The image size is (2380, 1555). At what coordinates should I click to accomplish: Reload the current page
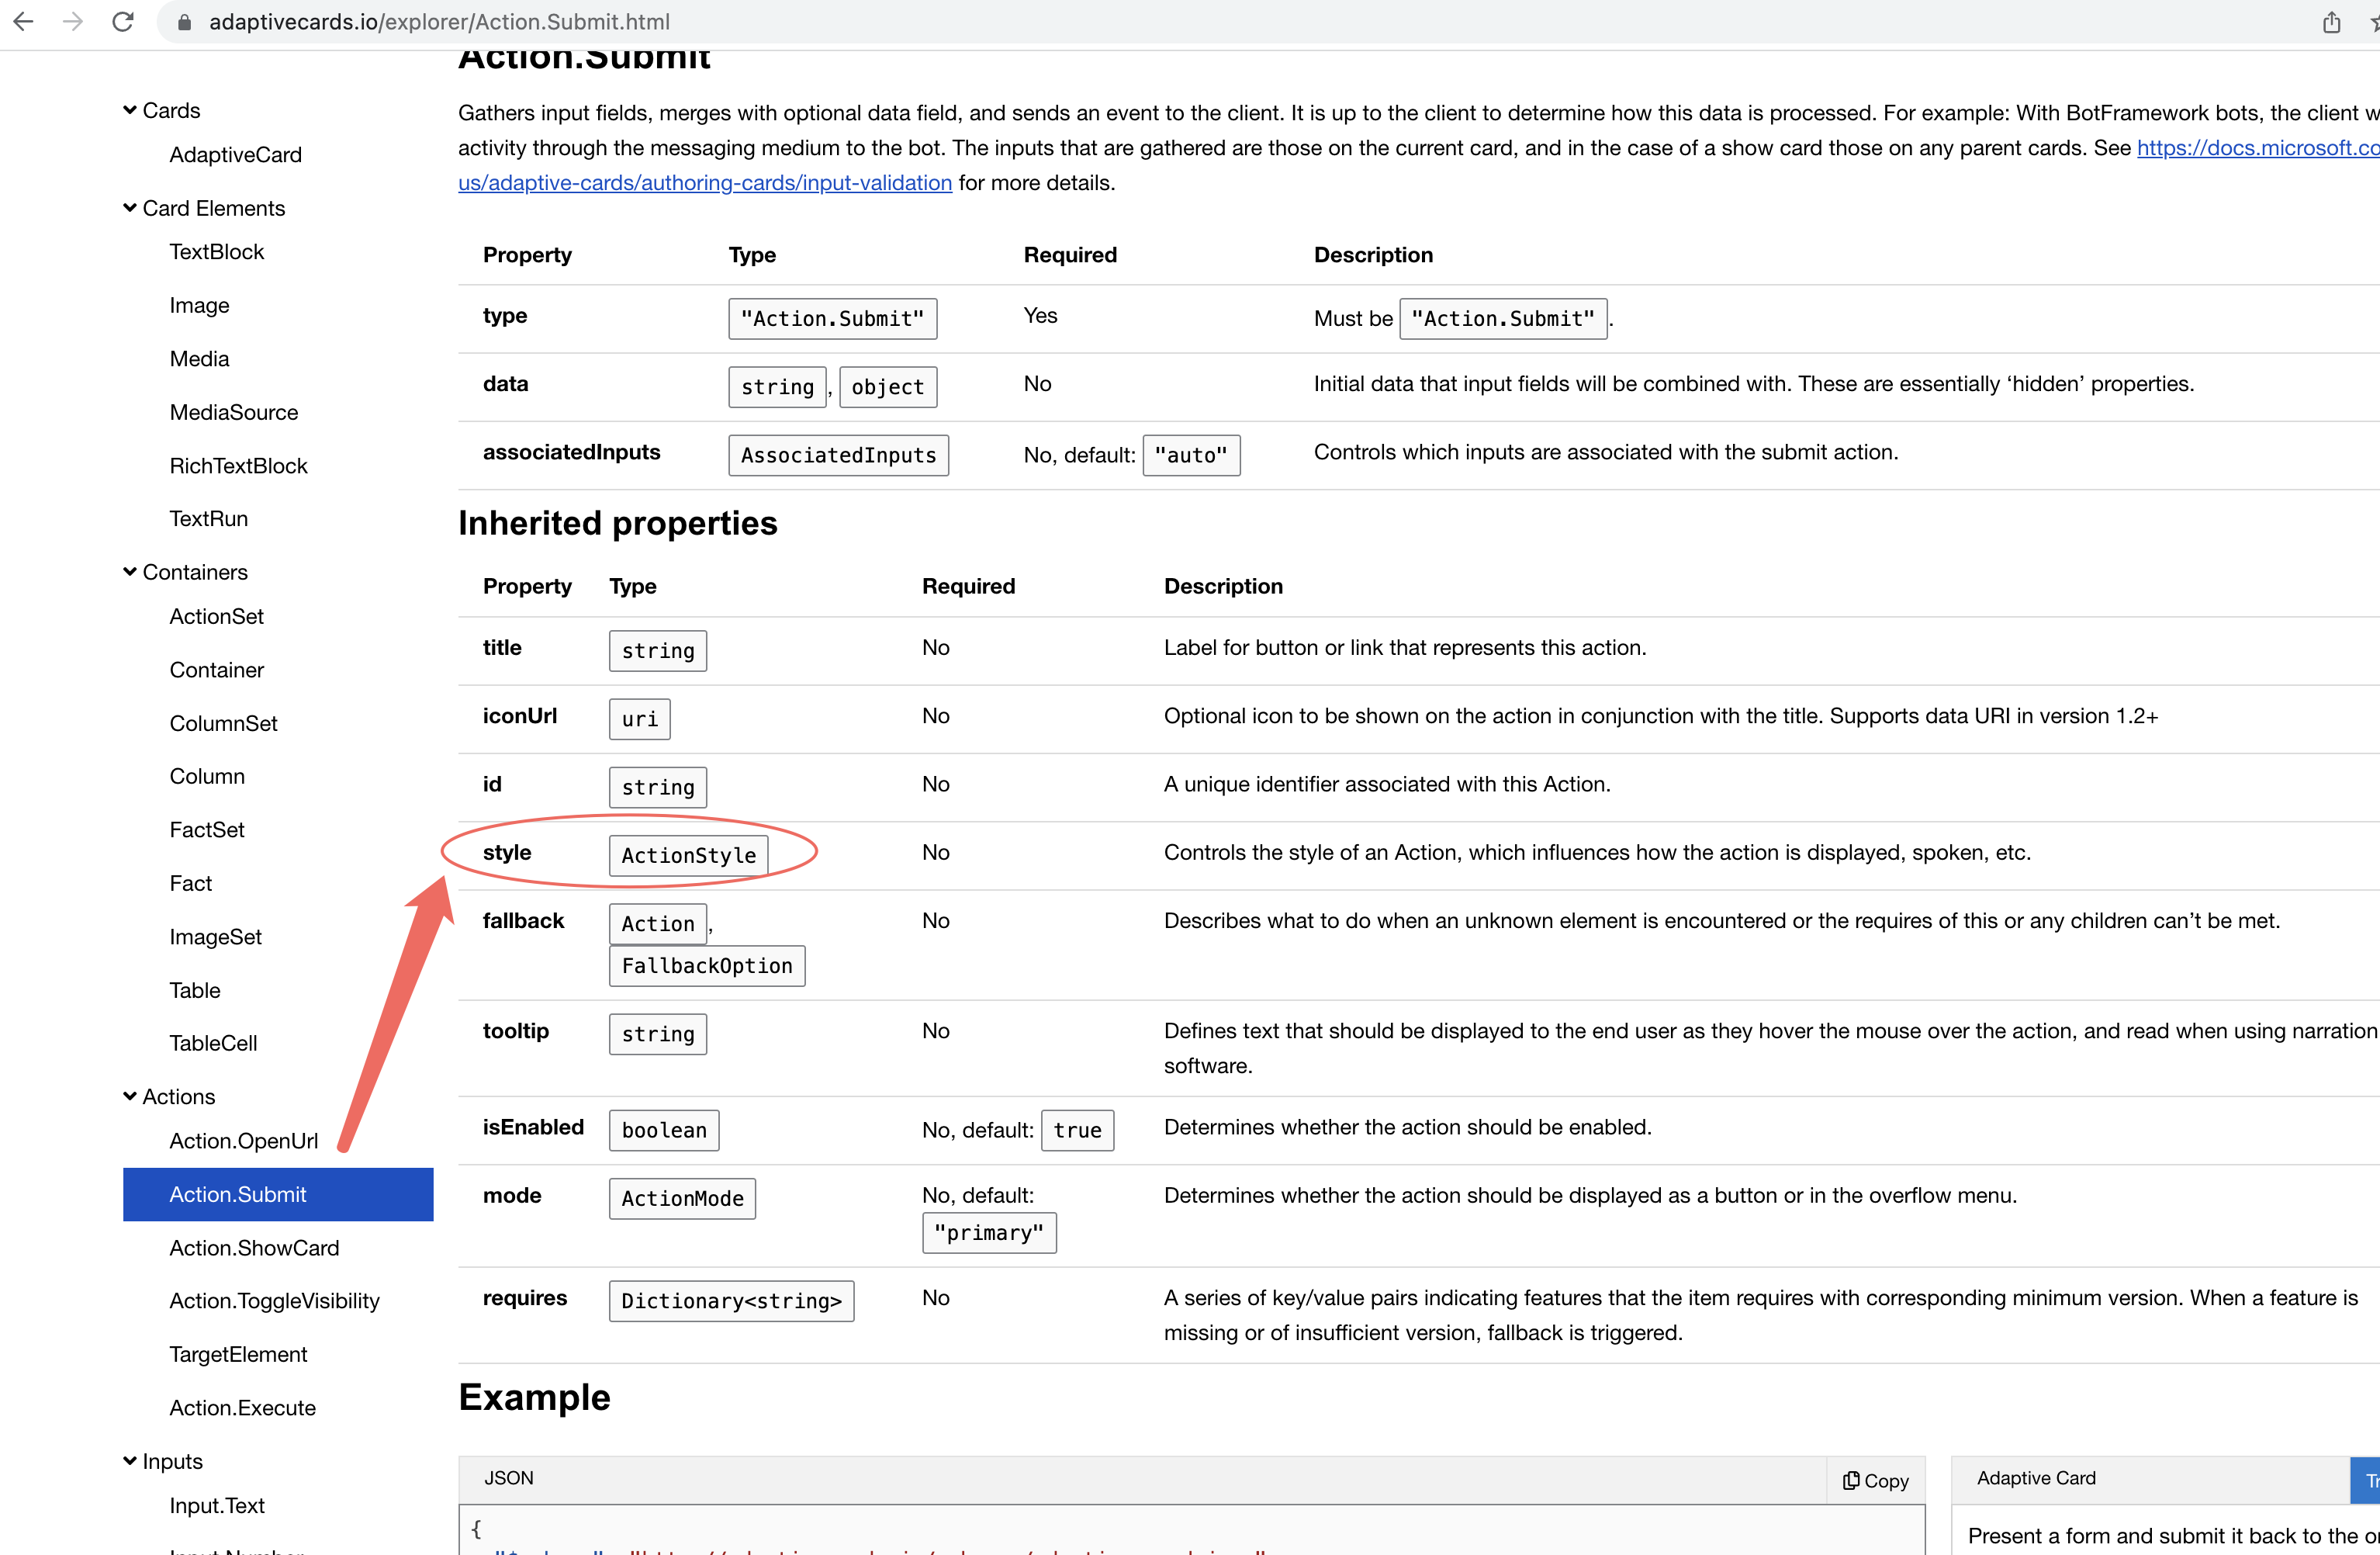coord(122,21)
